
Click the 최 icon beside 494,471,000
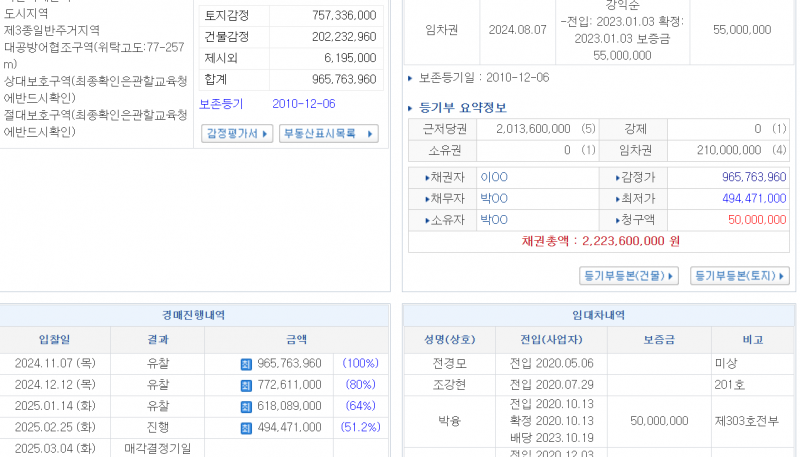[x=246, y=428]
